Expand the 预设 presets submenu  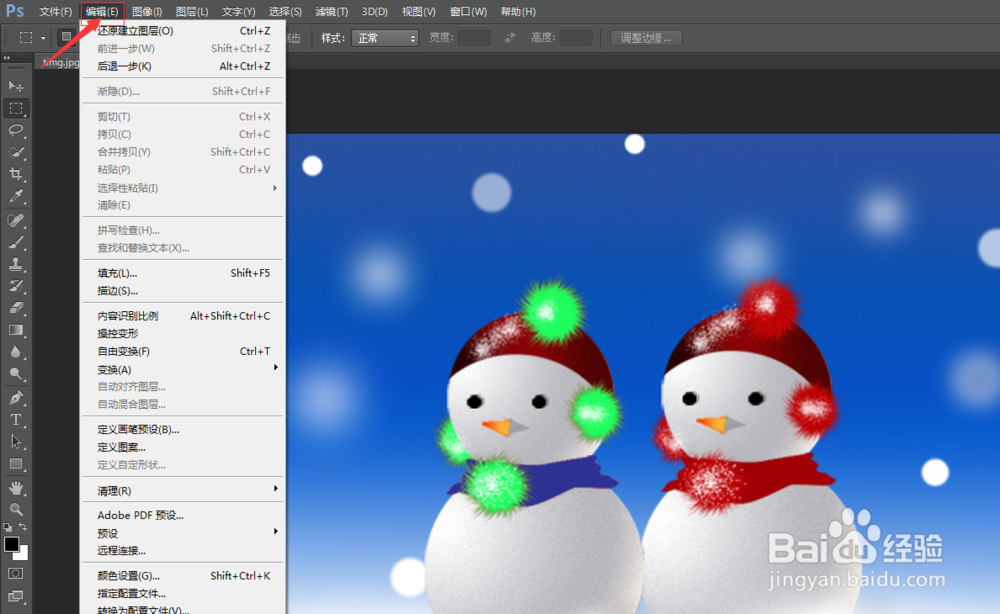182,533
